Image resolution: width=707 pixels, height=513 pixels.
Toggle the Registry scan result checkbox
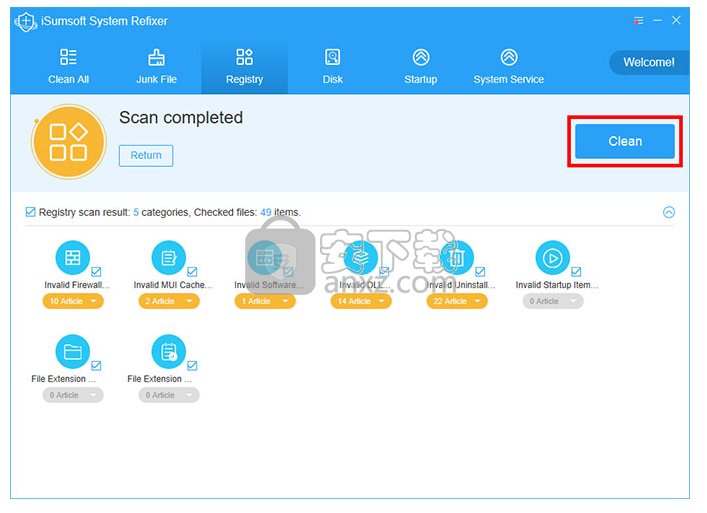[30, 212]
